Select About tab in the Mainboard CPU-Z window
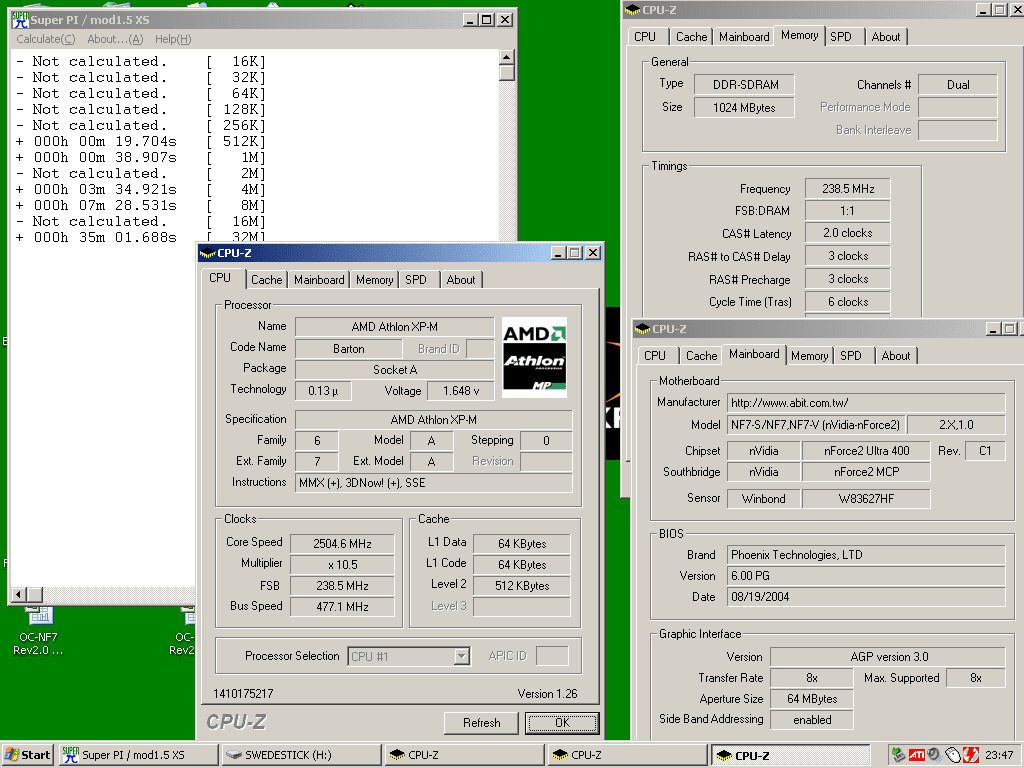The height and width of the screenshot is (768, 1024). point(895,356)
